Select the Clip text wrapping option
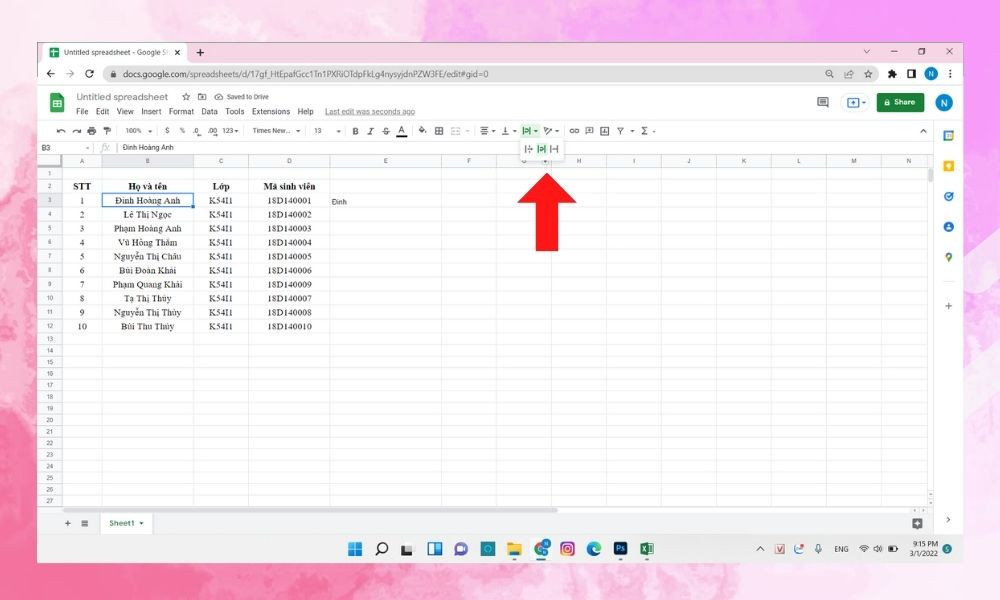This screenshot has width=1000, height=600. pos(554,149)
